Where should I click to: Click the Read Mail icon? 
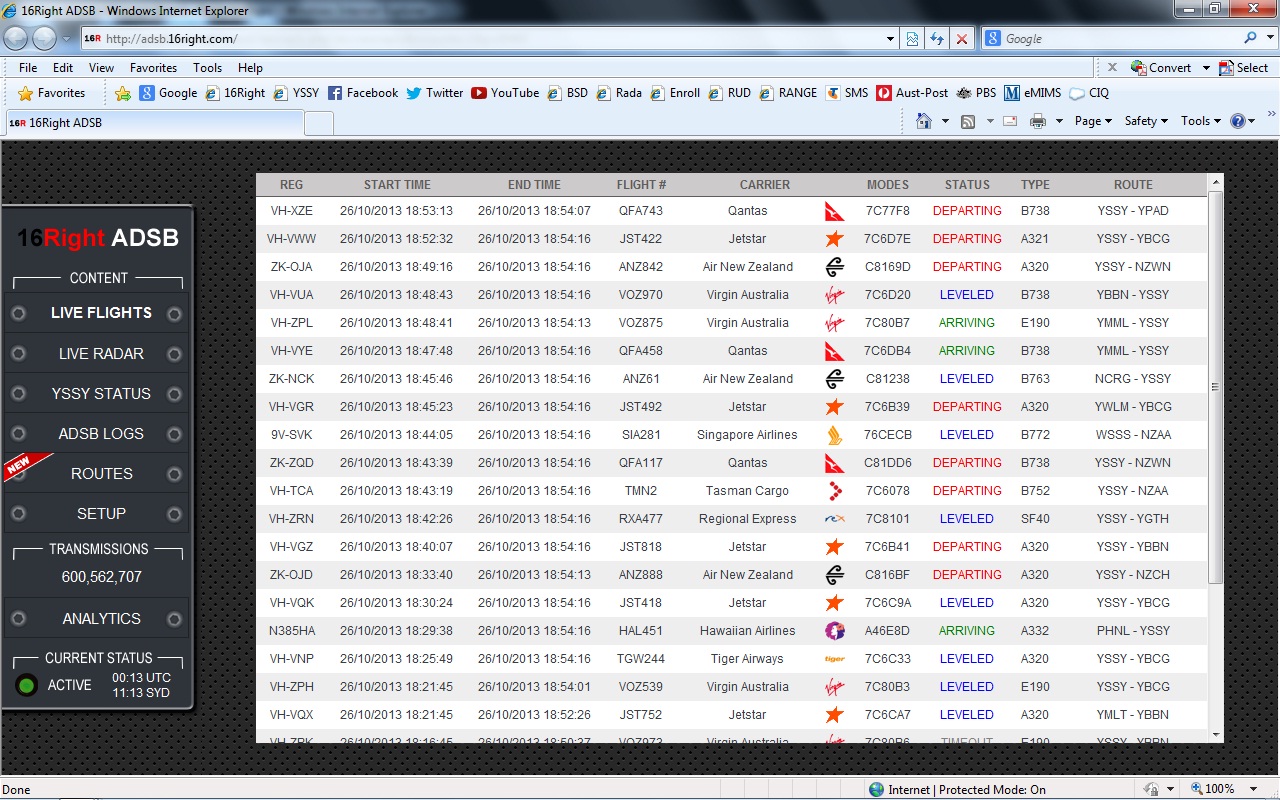tap(1010, 121)
